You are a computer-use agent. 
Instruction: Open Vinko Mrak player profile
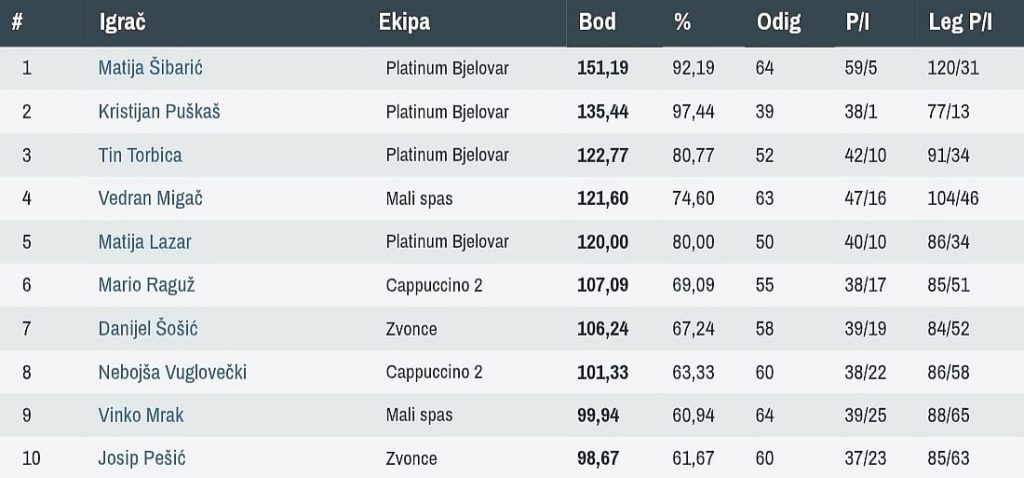[x=141, y=415]
